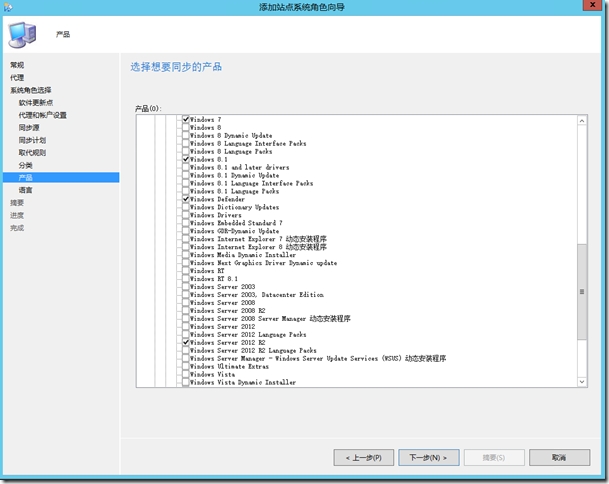Click the scrollbar up arrow in product list
This screenshot has width=609, height=484.
(x=582, y=121)
